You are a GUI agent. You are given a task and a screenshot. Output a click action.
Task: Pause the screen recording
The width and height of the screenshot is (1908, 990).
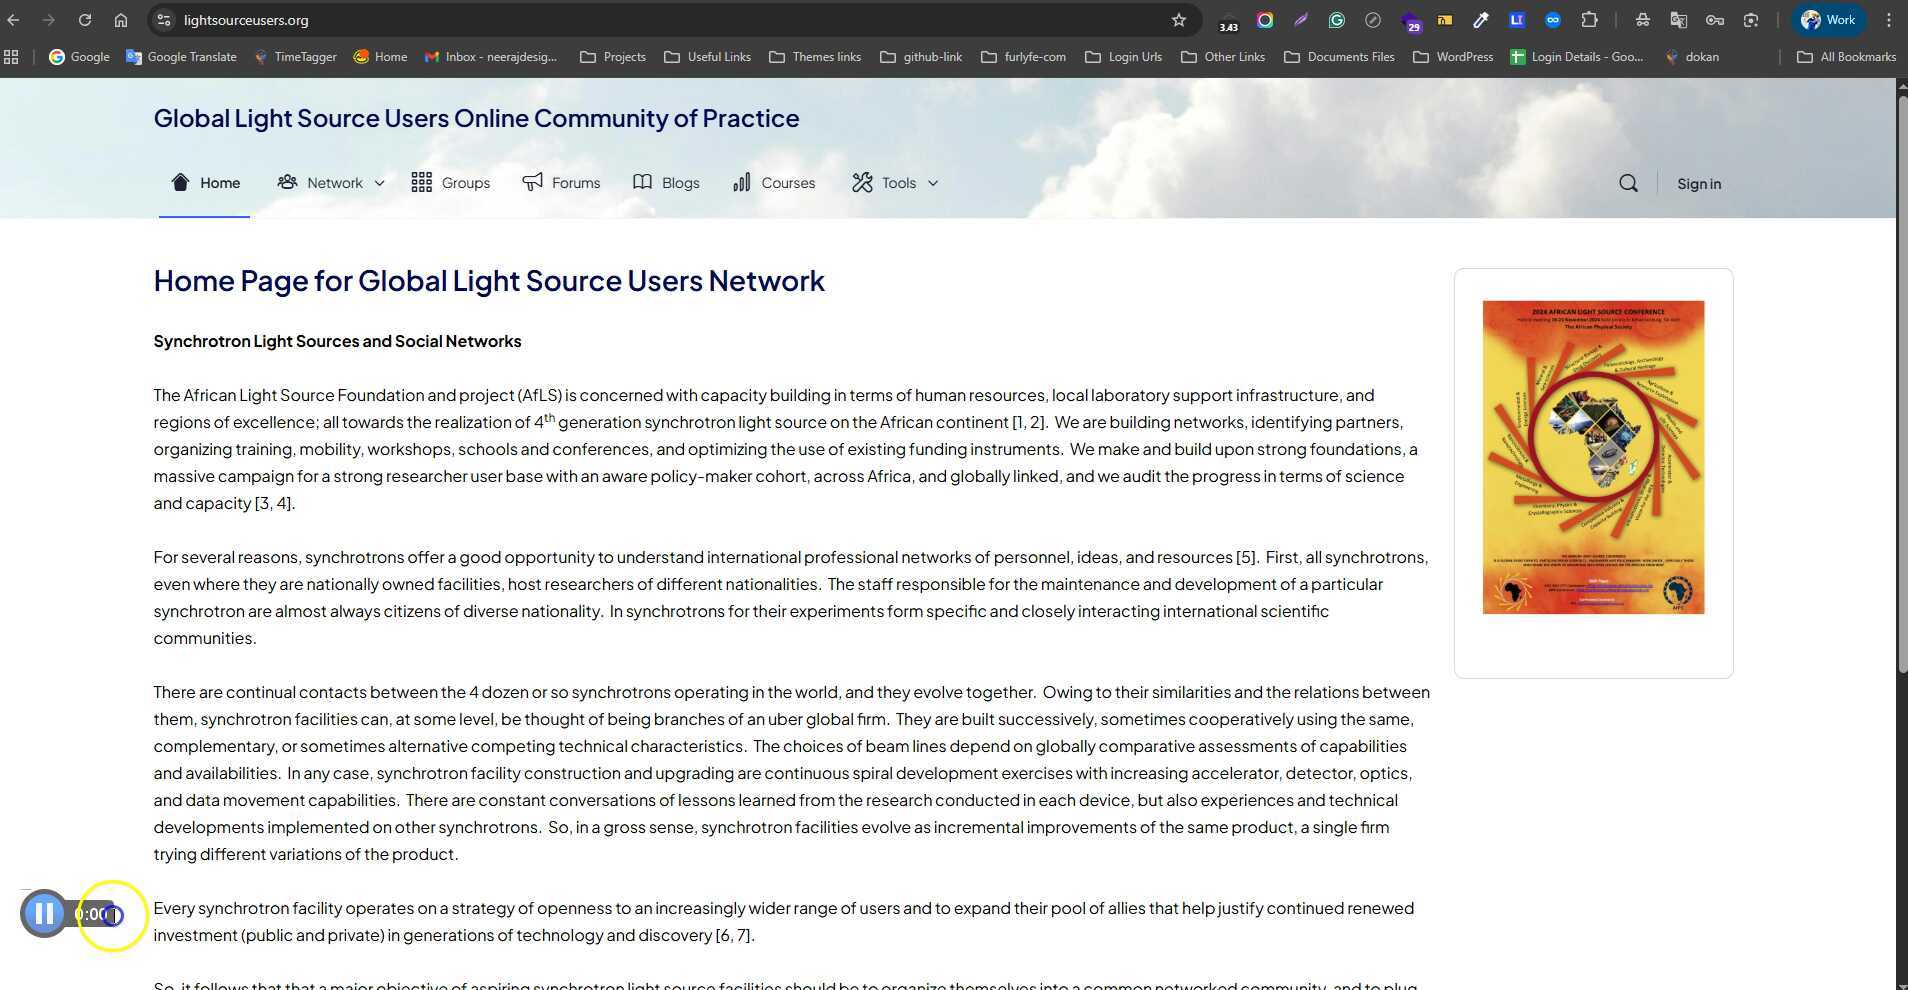pos(44,913)
